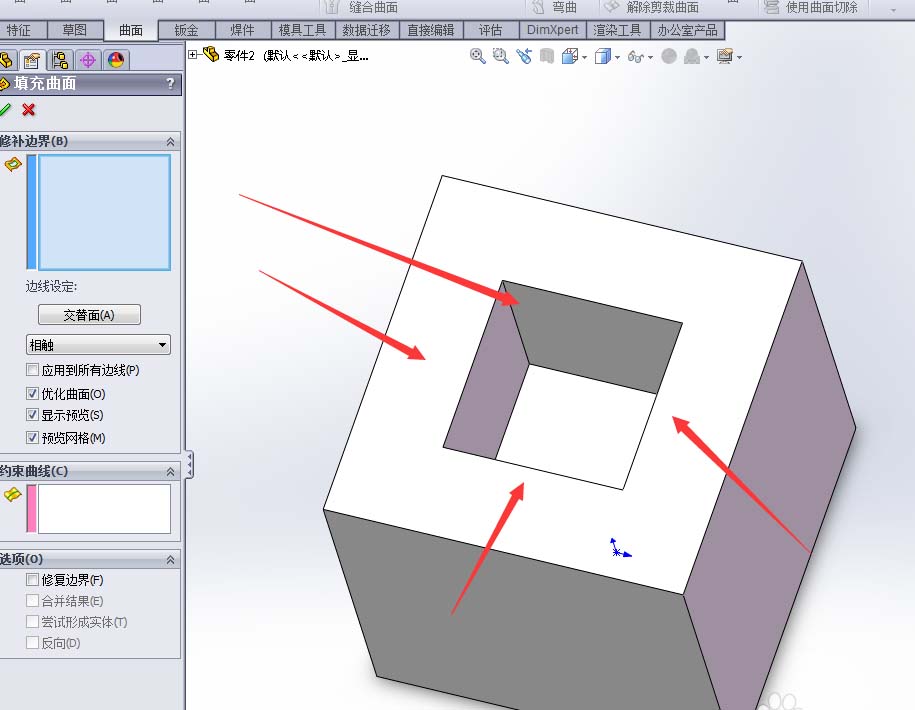This screenshot has width=915, height=710.
Task: Toggle 优化曲面 checkbox
Action: [x=33, y=394]
